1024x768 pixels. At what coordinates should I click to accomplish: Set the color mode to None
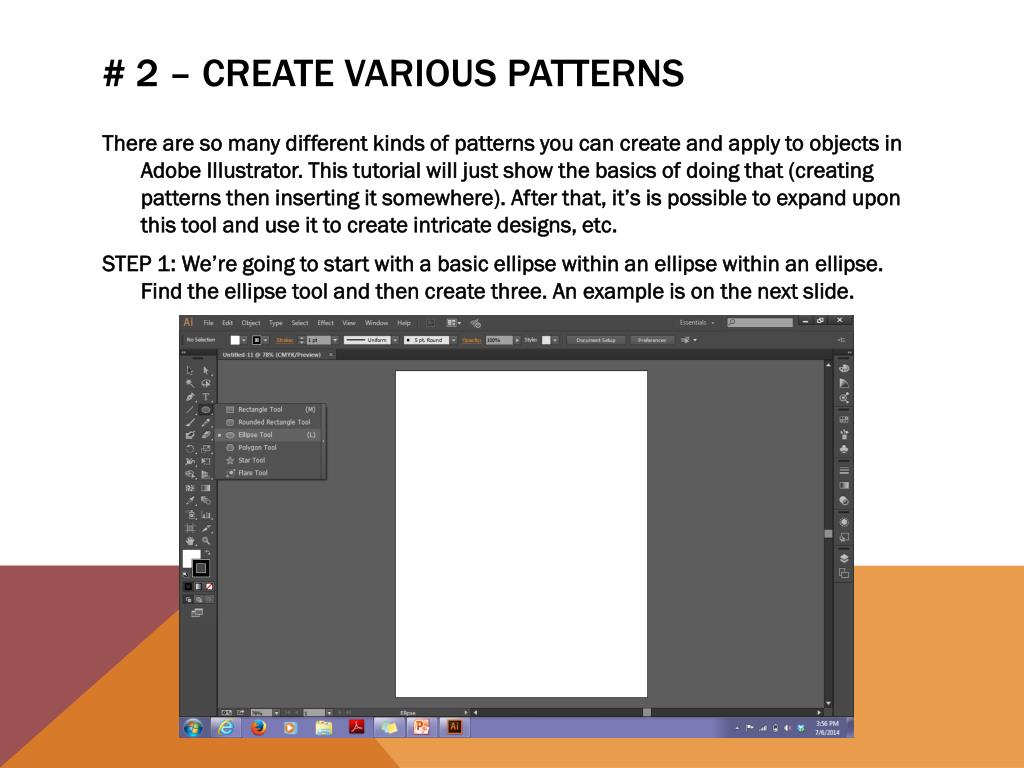click(x=209, y=586)
